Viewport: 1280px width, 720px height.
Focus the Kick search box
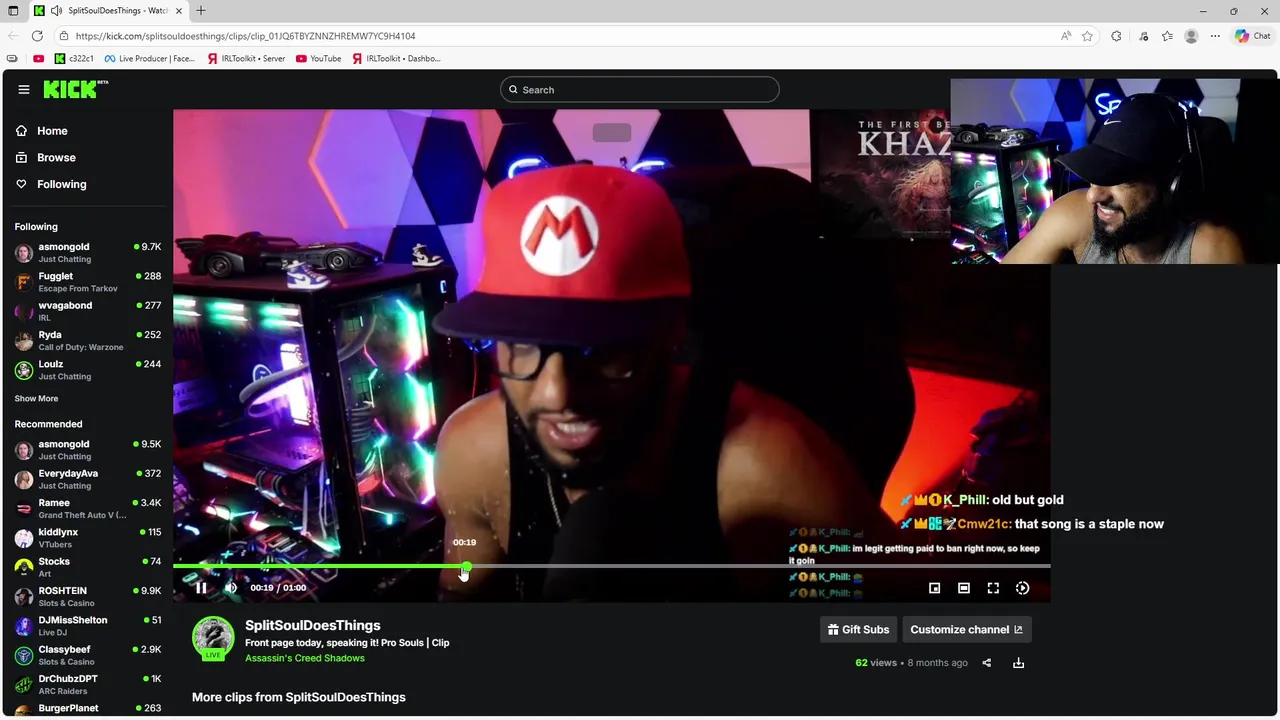(x=640, y=90)
